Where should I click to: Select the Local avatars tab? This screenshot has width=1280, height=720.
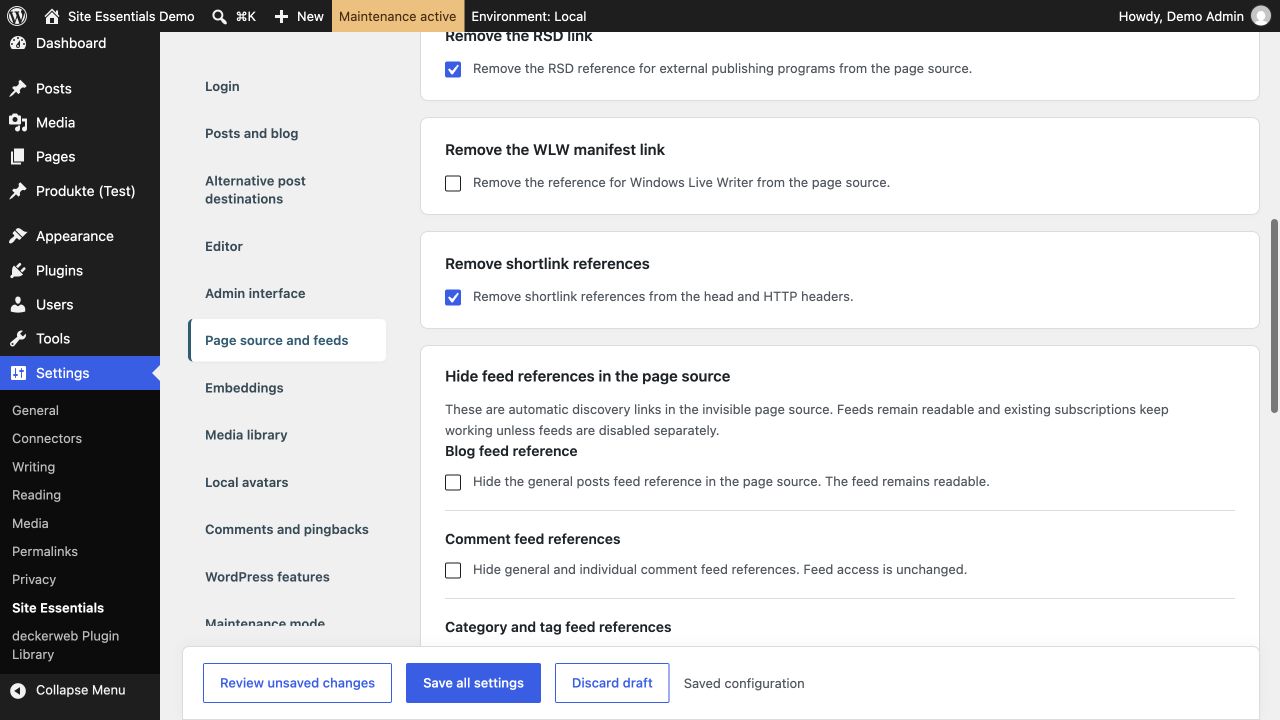(287, 482)
